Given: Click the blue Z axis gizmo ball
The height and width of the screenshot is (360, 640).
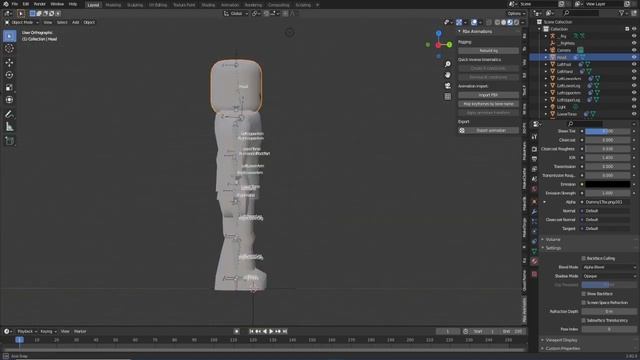Looking at the screenshot, I should 438,33.
